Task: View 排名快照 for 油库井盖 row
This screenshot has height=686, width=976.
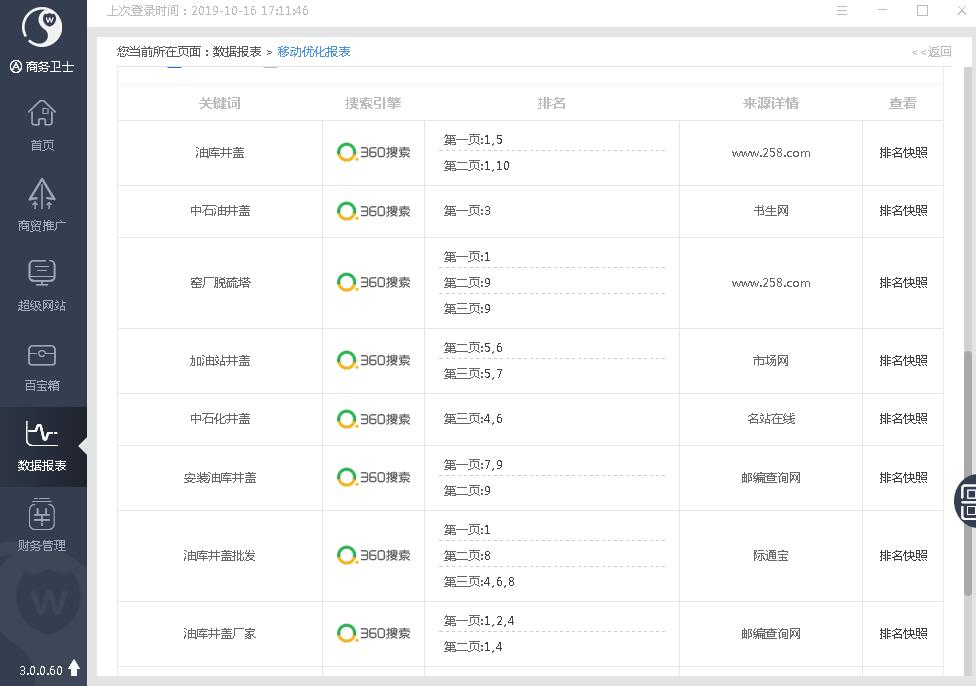Action: [903, 153]
